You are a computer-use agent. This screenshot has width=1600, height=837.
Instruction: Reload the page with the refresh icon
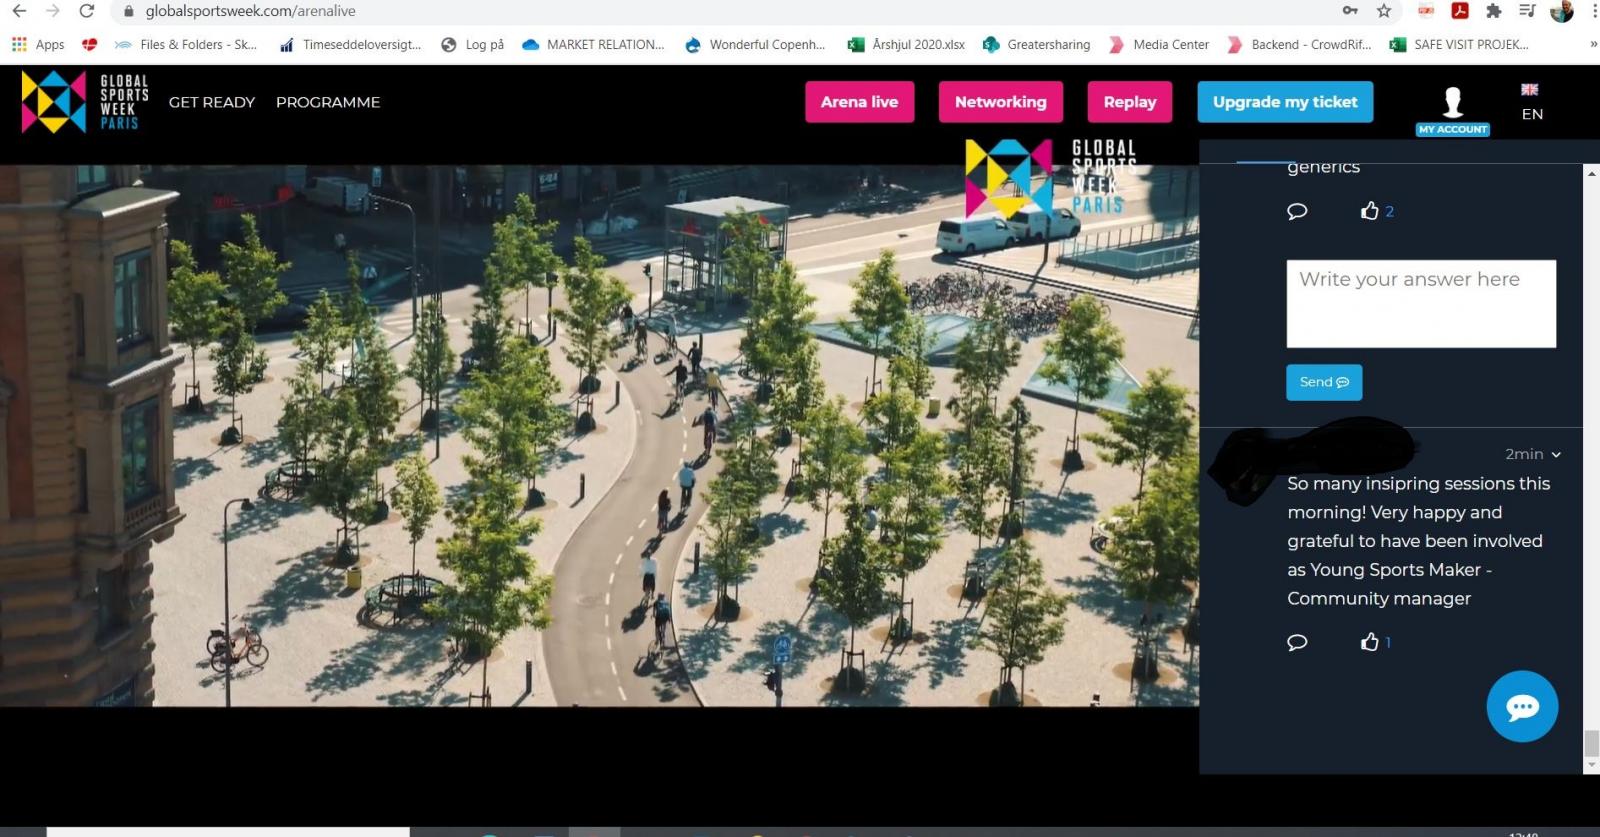click(87, 11)
